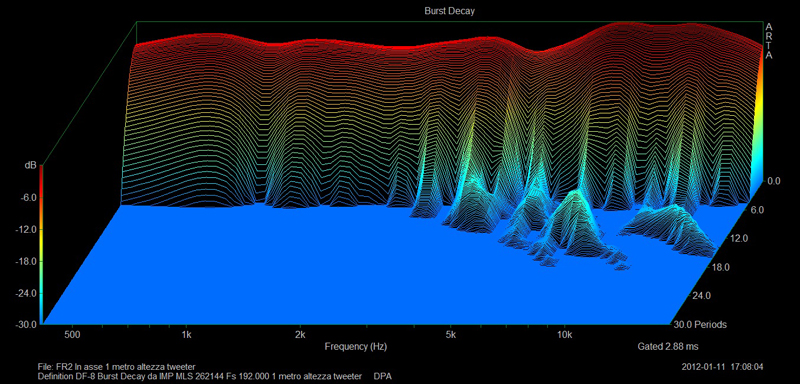Click the vertical ARTA logo text
The width and height of the screenshot is (800, 384).
tap(768, 41)
